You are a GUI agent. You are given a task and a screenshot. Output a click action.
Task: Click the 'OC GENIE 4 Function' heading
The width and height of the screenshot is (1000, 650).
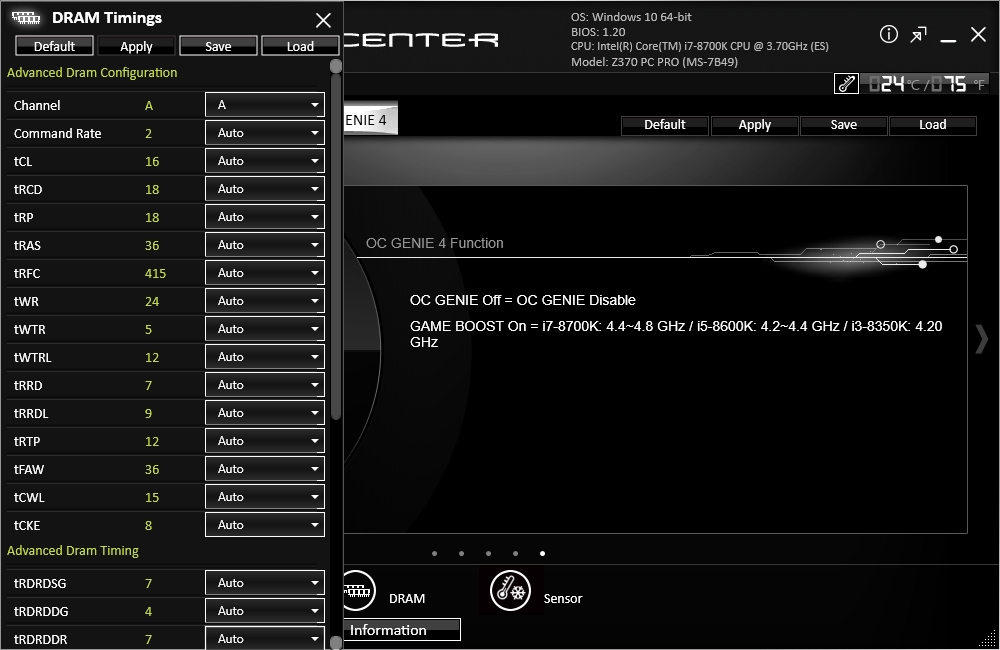click(x=434, y=243)
